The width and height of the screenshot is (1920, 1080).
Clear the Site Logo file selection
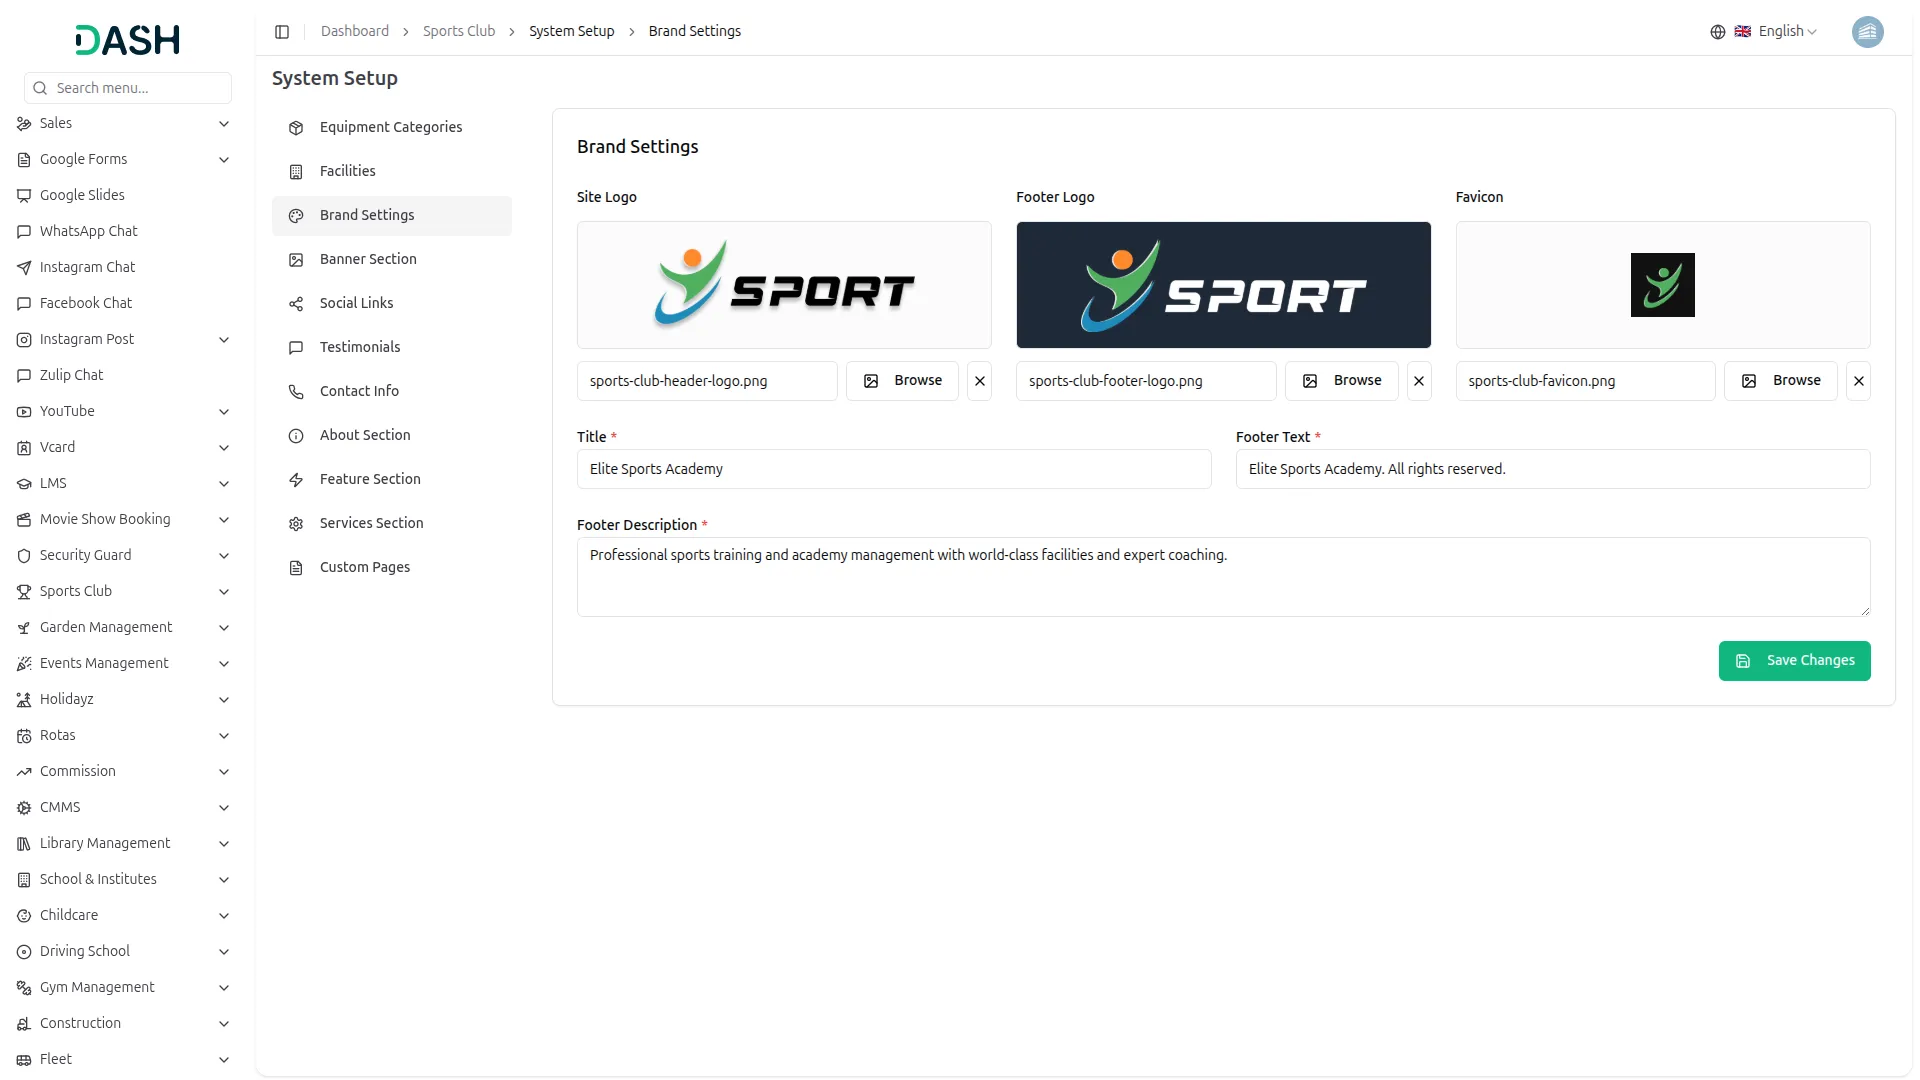(x=979, y=381)
